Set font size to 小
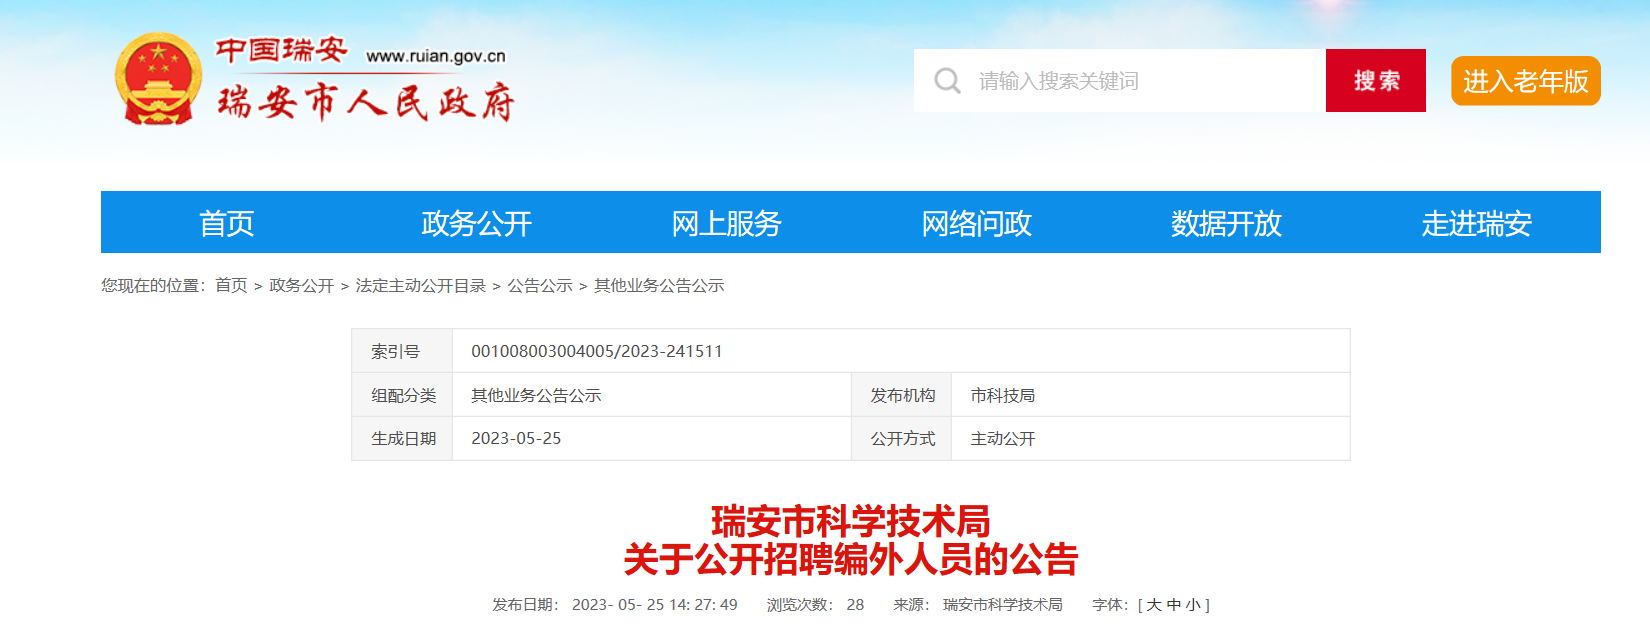 click(1192, 605)
